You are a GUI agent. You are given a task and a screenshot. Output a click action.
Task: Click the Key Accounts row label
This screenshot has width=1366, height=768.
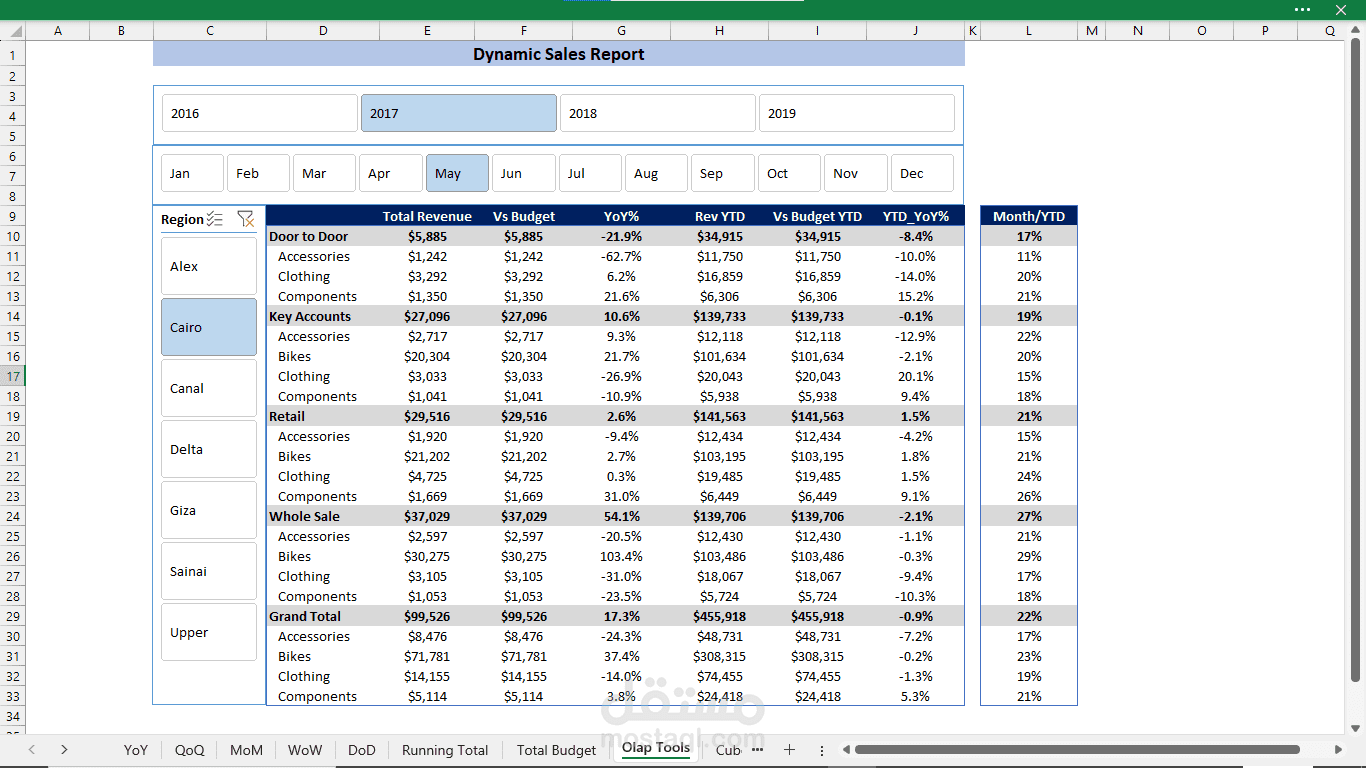310,316
